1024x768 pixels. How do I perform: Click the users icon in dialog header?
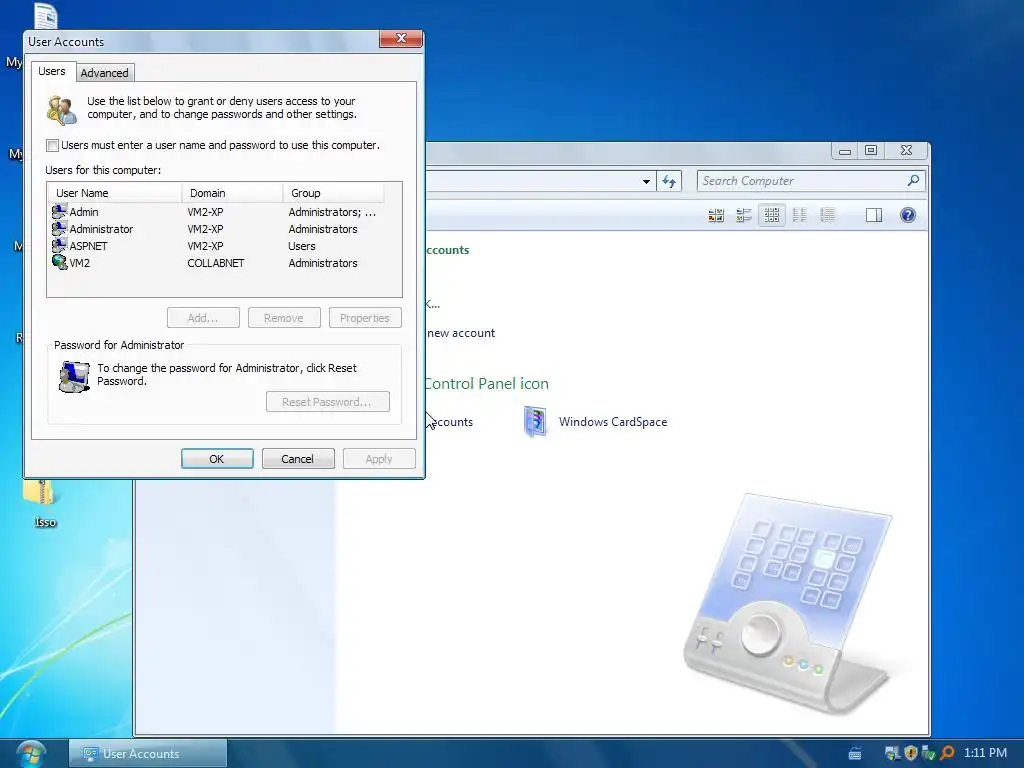62,109
